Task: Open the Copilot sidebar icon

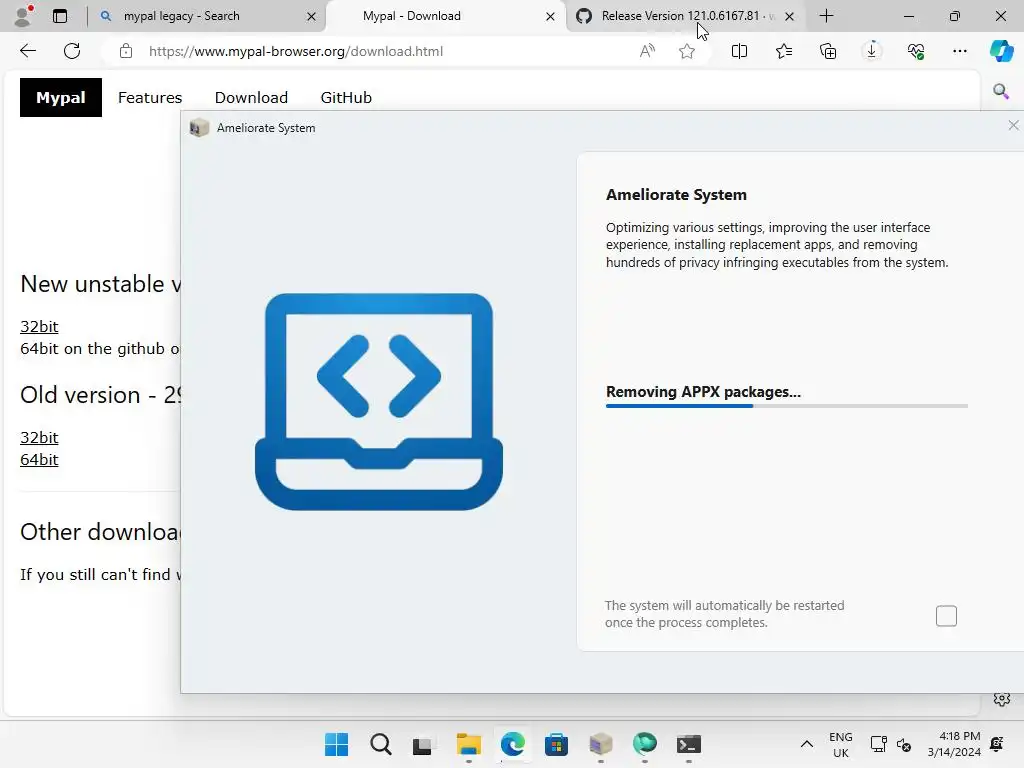Action: (x=1001, y=51)
